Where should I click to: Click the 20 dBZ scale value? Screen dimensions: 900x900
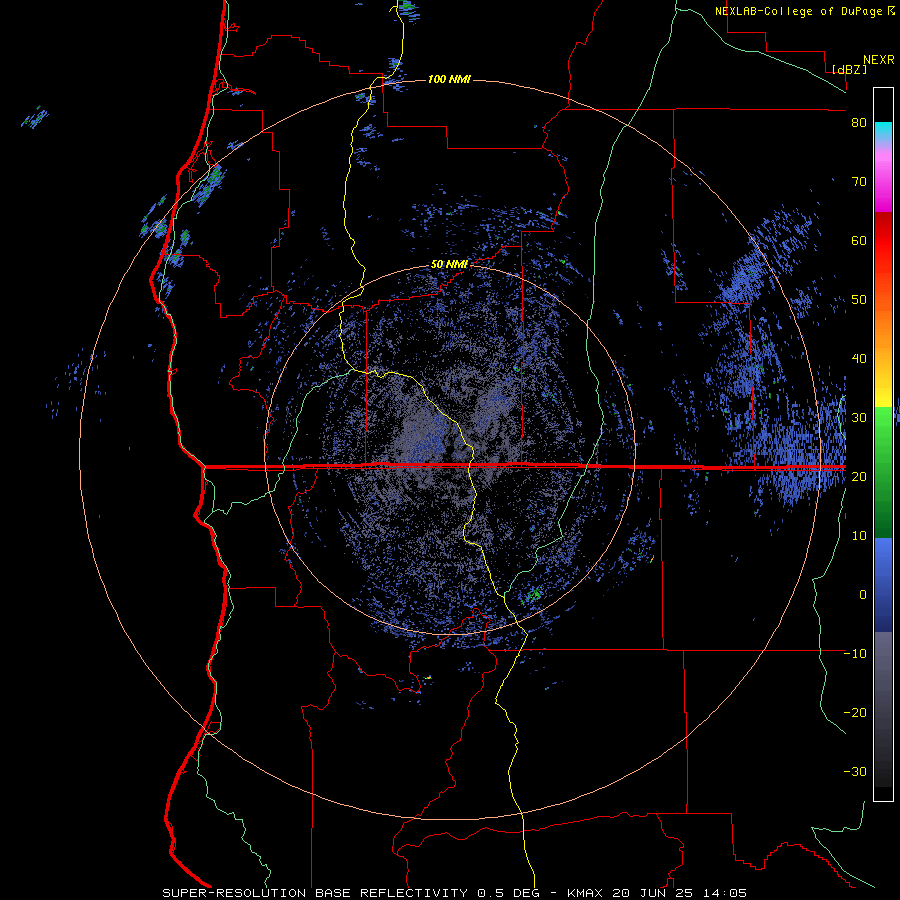(x=859, y=476)
